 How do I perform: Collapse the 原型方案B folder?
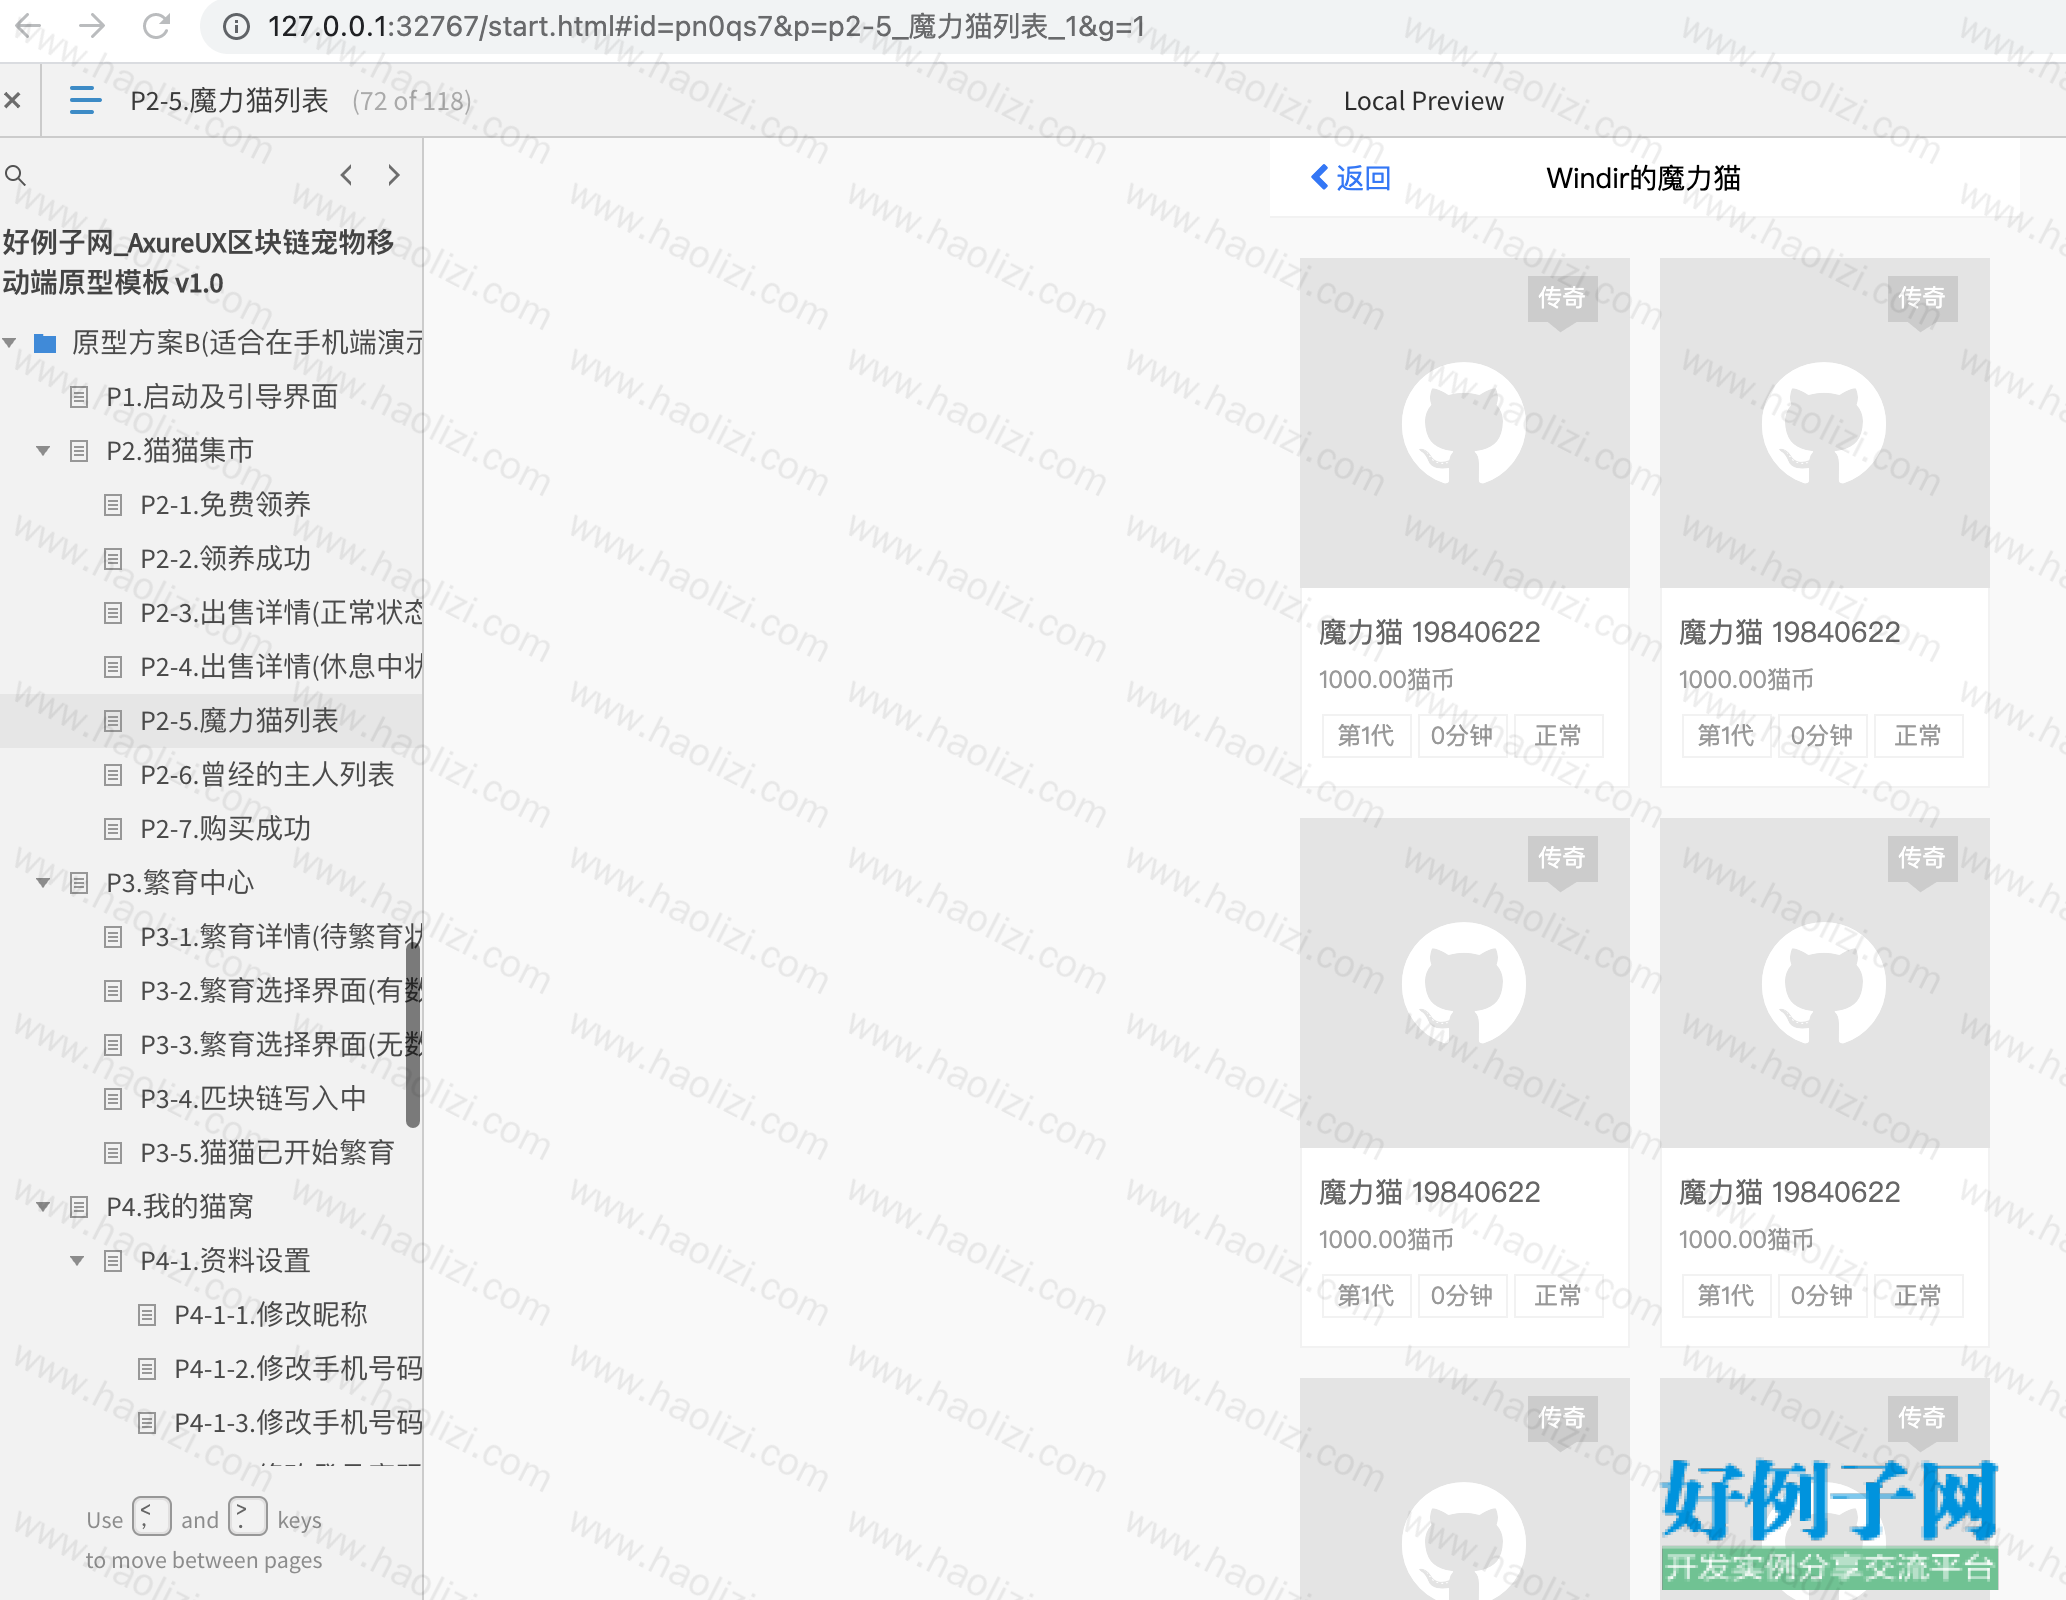[x=9, y=343]
